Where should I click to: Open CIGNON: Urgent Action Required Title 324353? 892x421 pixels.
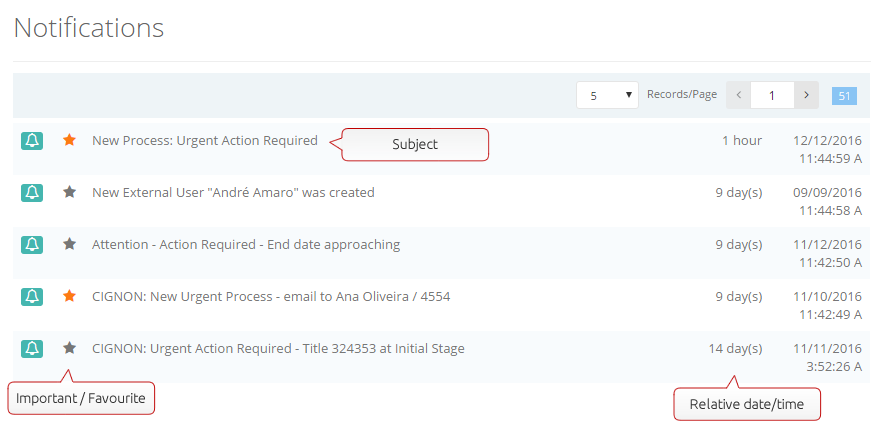278,348
